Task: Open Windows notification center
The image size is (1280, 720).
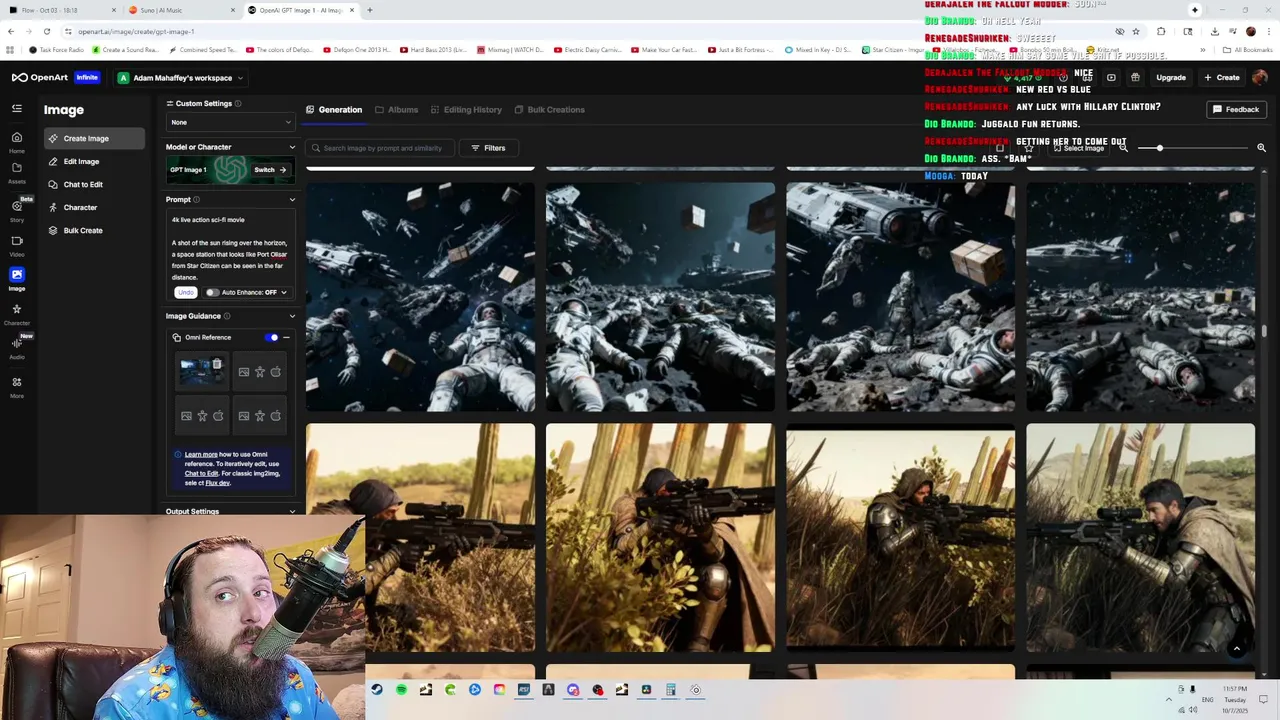Action: coord(1263,699)
